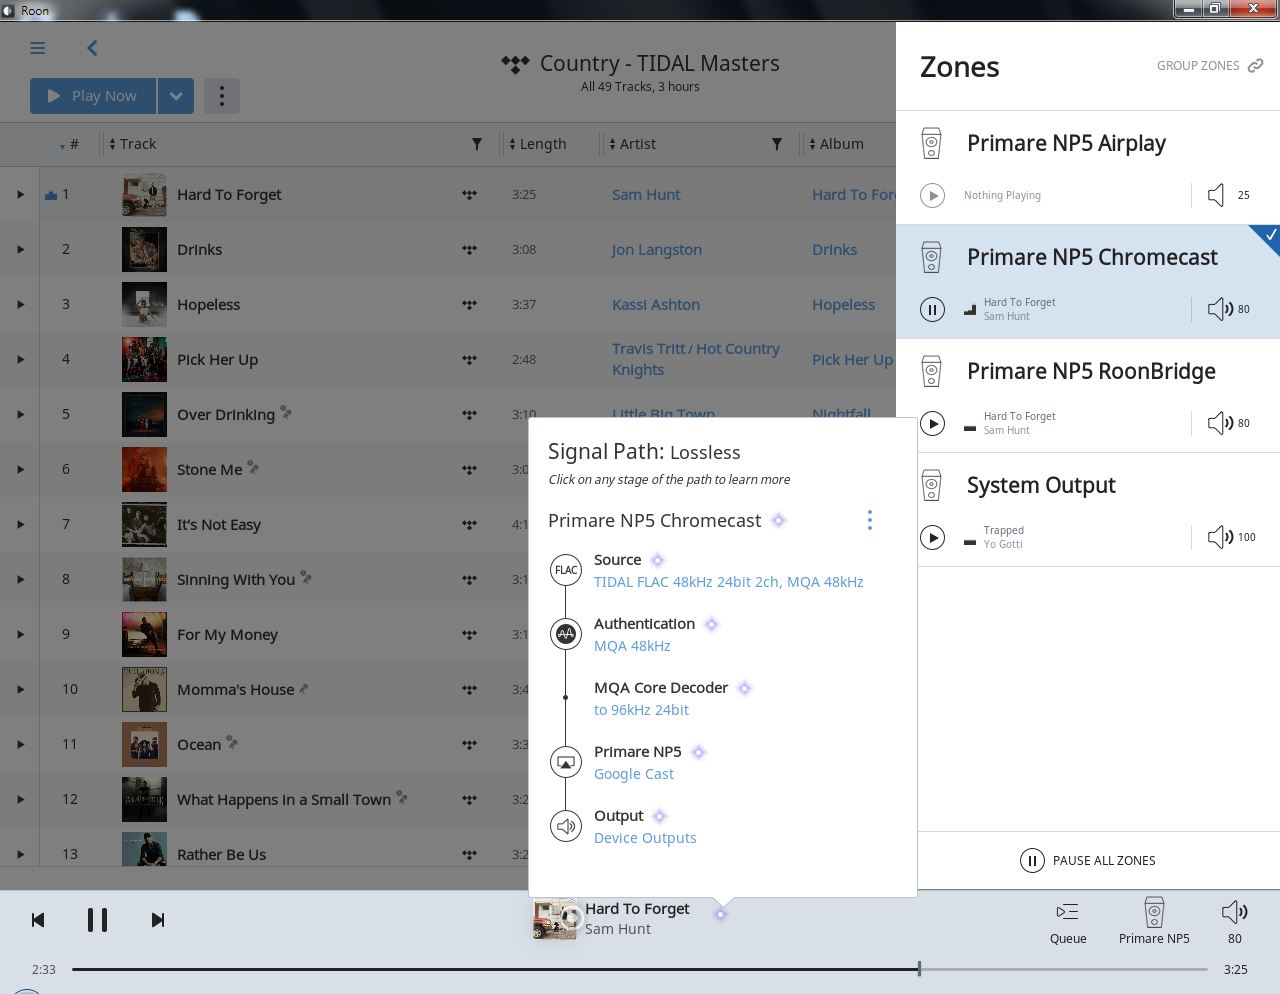
Task: Open the Play Now dropdown arrow
Action: 176,96
